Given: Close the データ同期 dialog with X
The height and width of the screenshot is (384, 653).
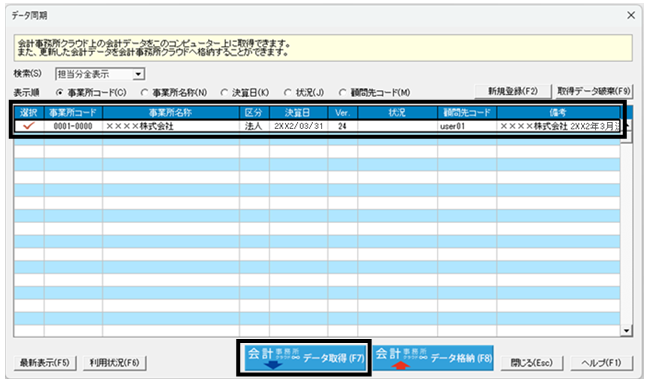Looking at the screenshot, I should point(631,15).
